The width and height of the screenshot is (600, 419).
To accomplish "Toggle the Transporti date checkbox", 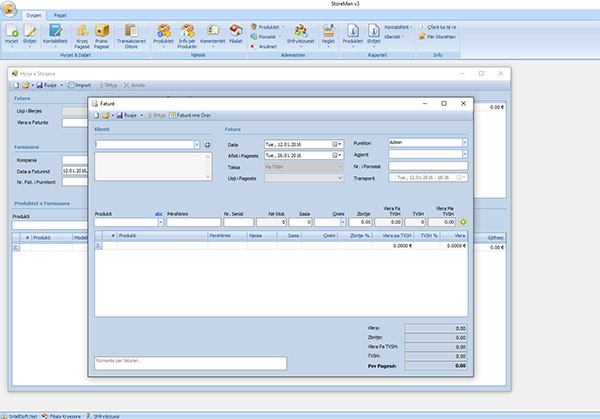I will tap(393, 178).
